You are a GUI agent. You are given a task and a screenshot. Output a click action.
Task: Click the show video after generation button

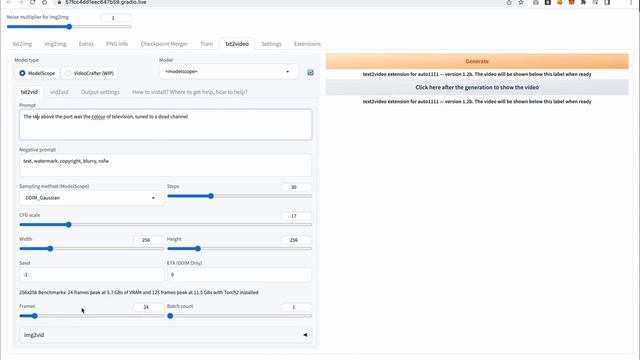tap(477, 87)
